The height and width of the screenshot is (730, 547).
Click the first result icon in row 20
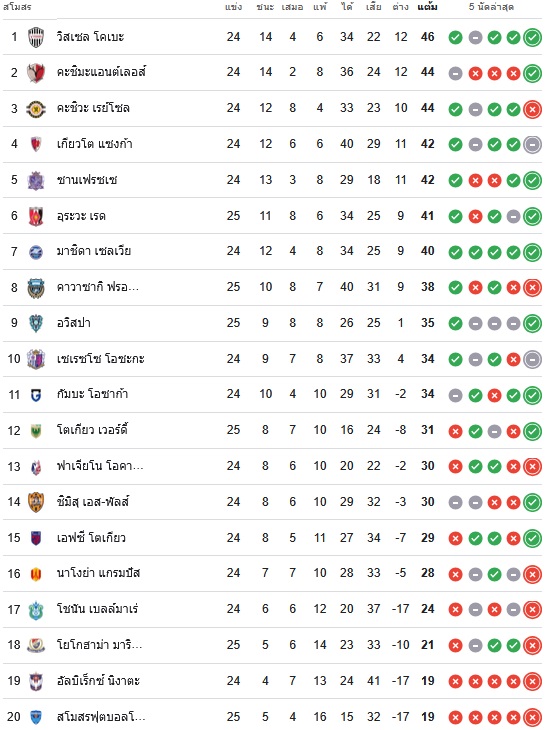pos(455,717)
